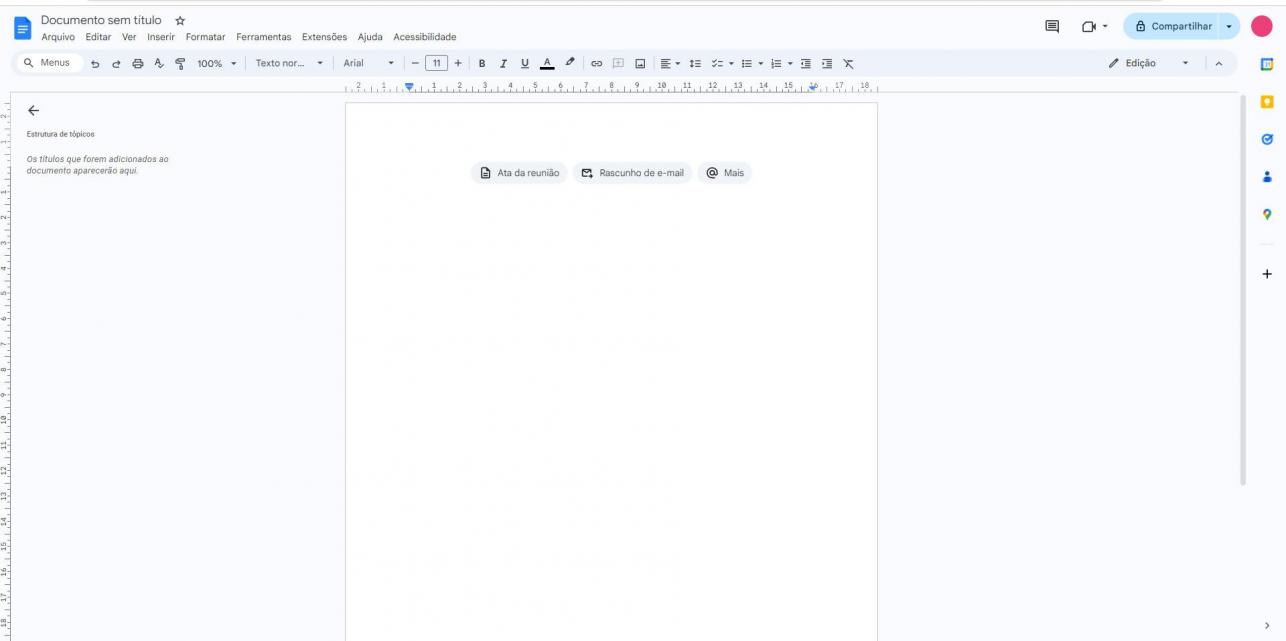Add a comment using toolbar icon

(x=618, y=63)
